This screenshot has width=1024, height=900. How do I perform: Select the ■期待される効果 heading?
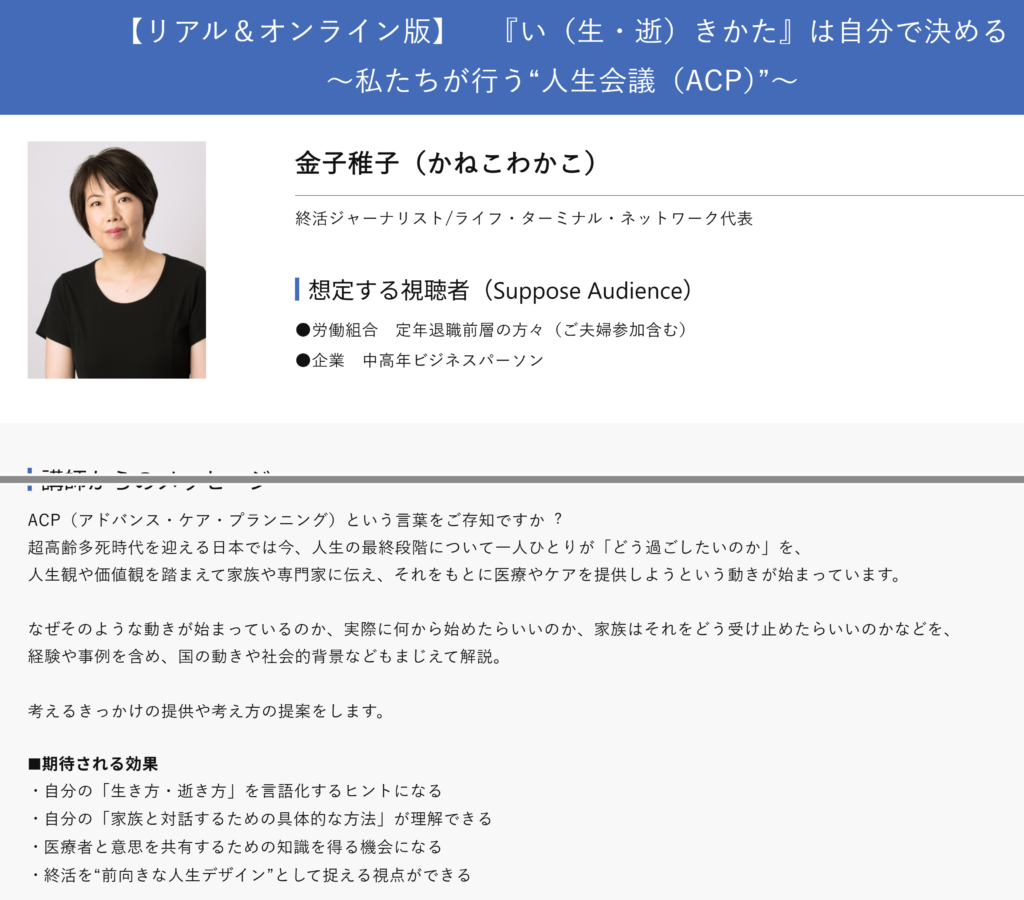tap(93, 764)
